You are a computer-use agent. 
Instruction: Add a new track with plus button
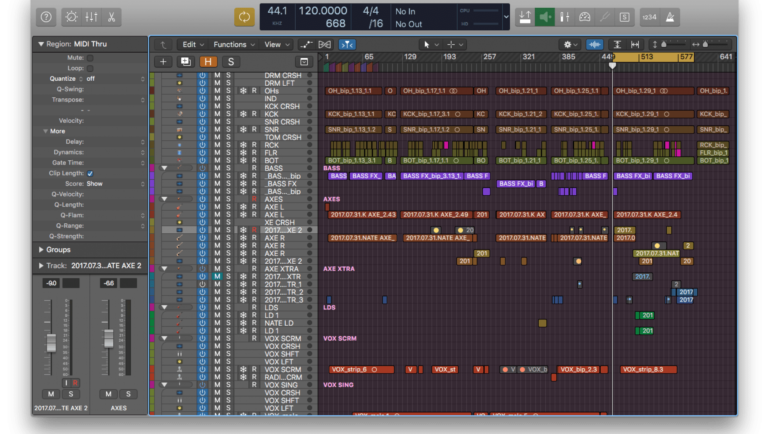coord(163,62)
